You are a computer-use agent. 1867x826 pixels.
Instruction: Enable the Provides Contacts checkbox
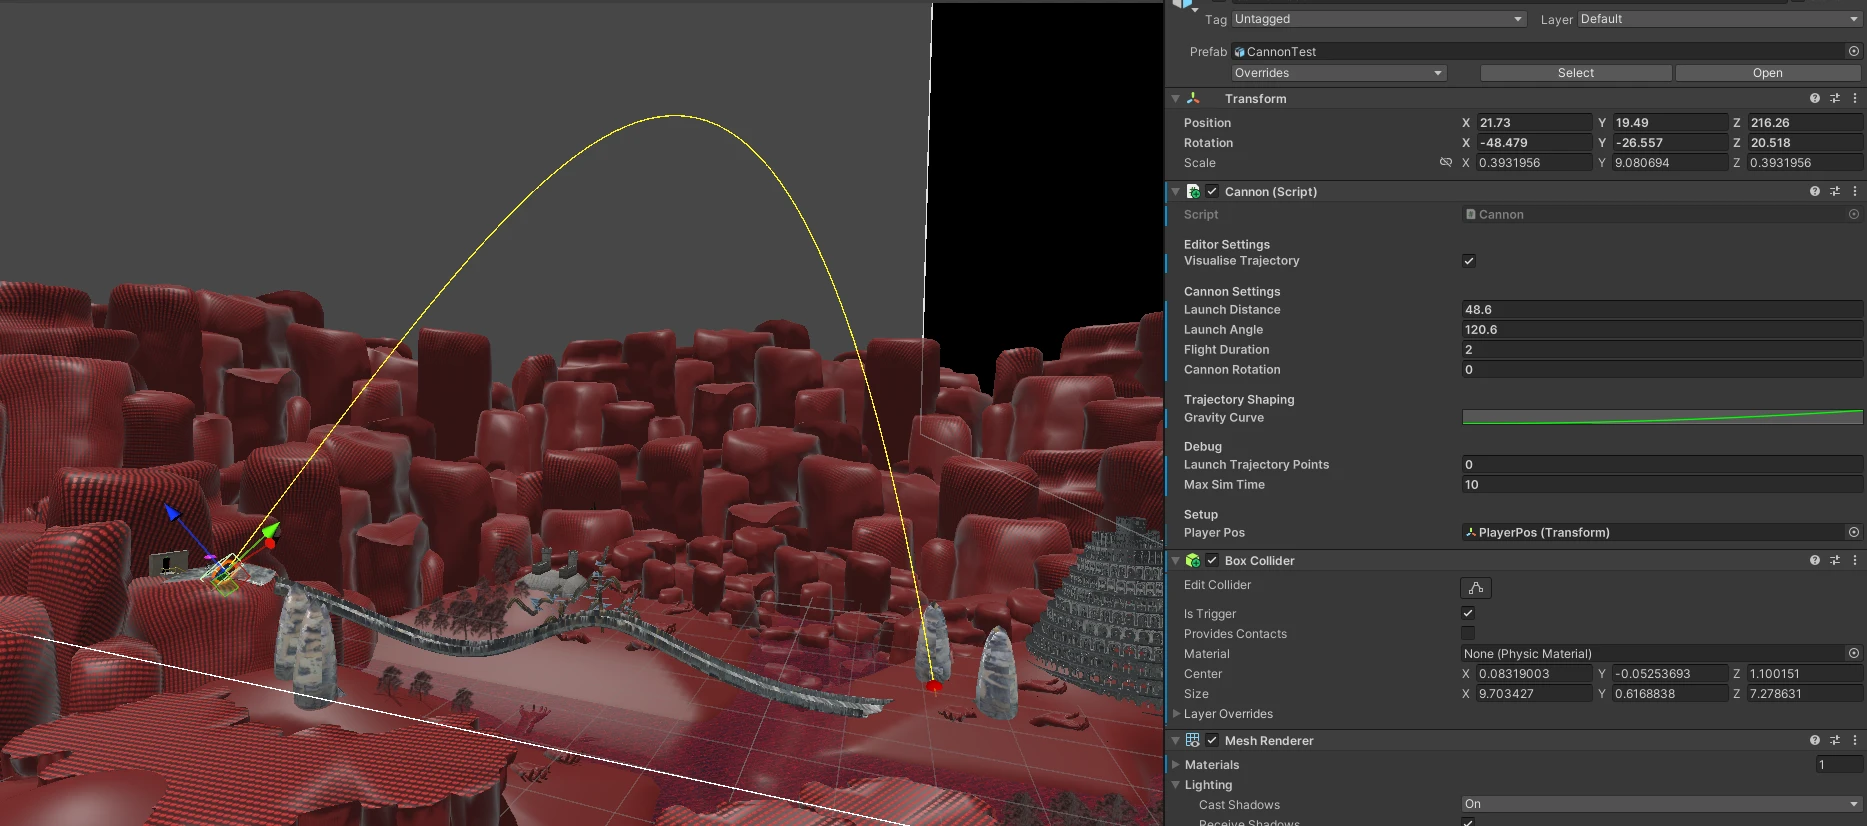[x=1468, y=633]
